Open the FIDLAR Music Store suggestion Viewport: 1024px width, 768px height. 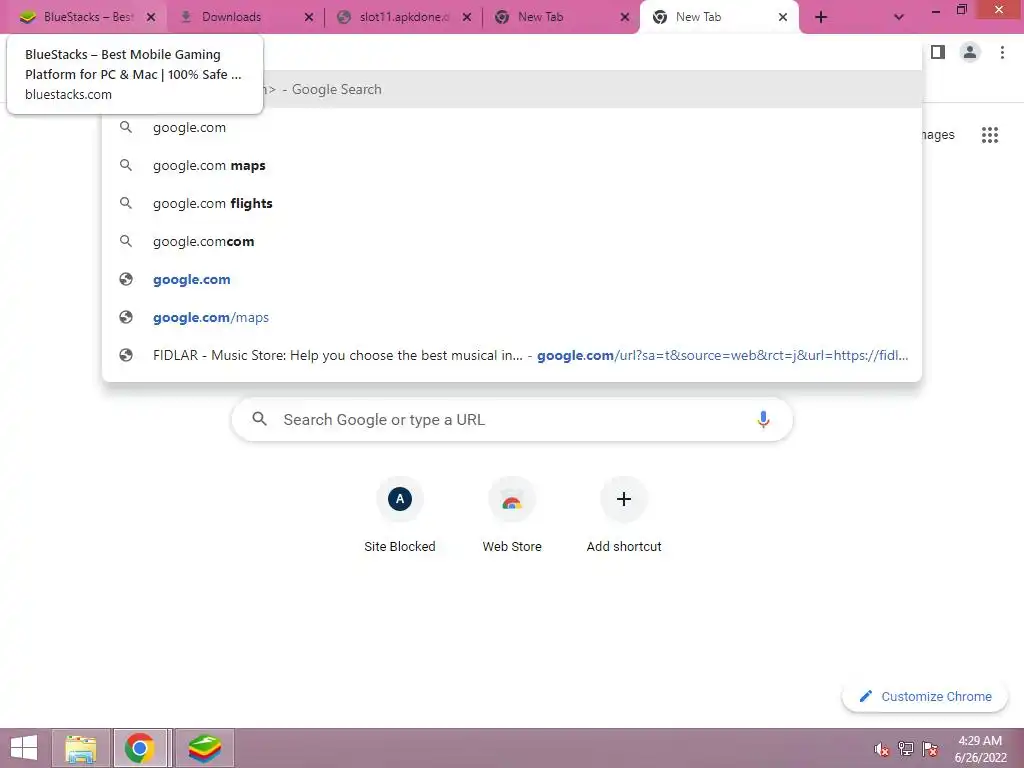(x=512, y=355)
